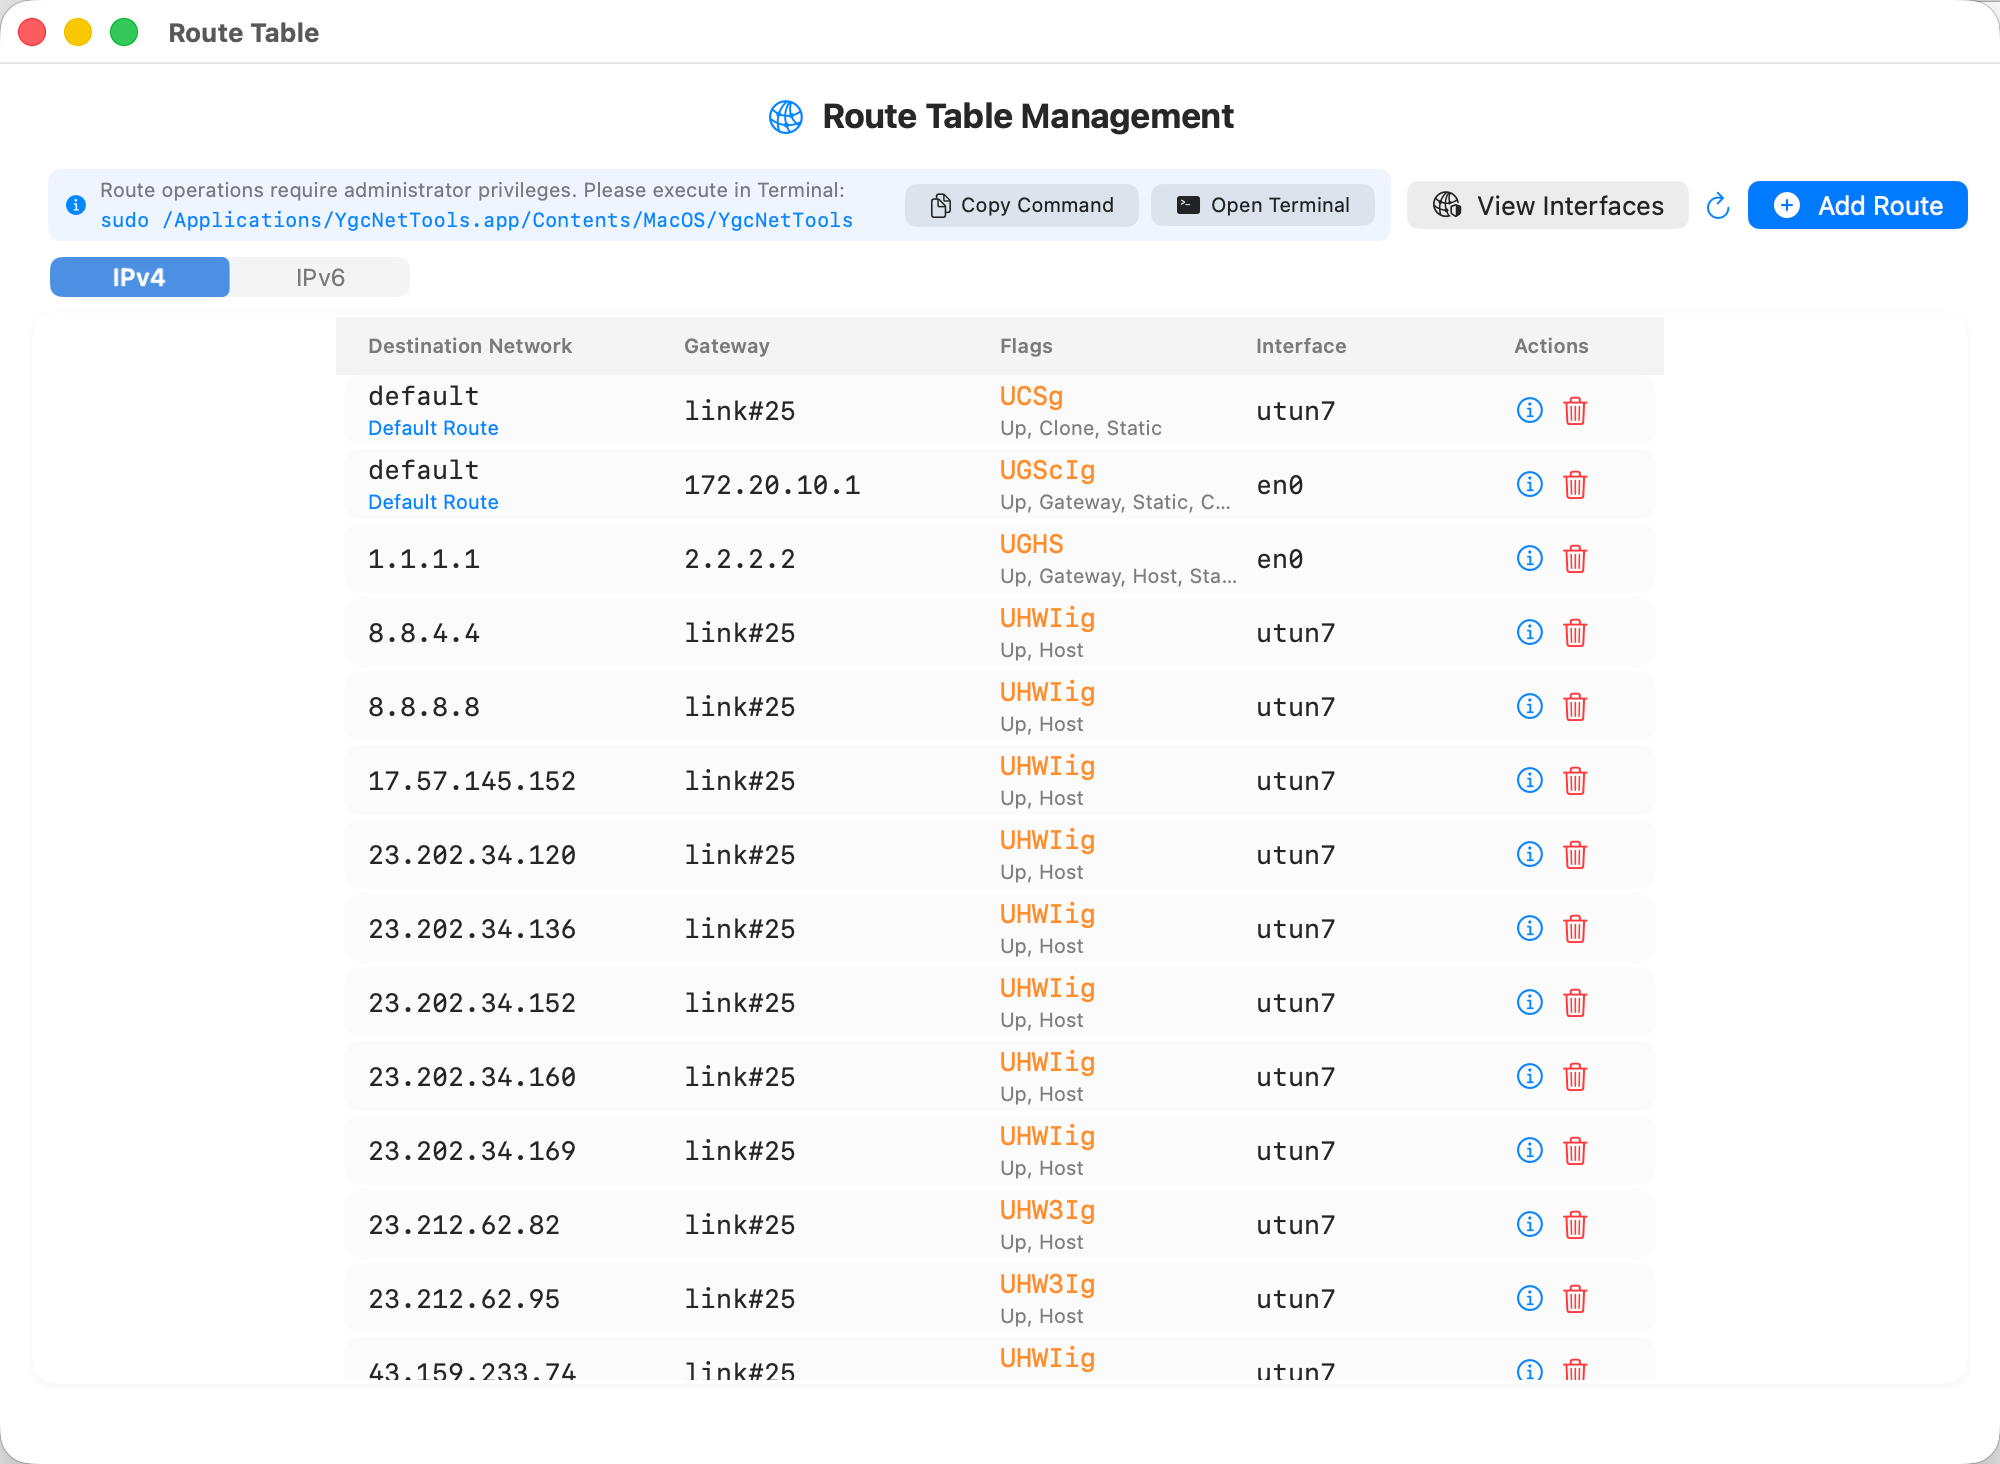Show info for 8.8.8.8 route
Screen dimensions: 2000x1464
click(1529, 707)
